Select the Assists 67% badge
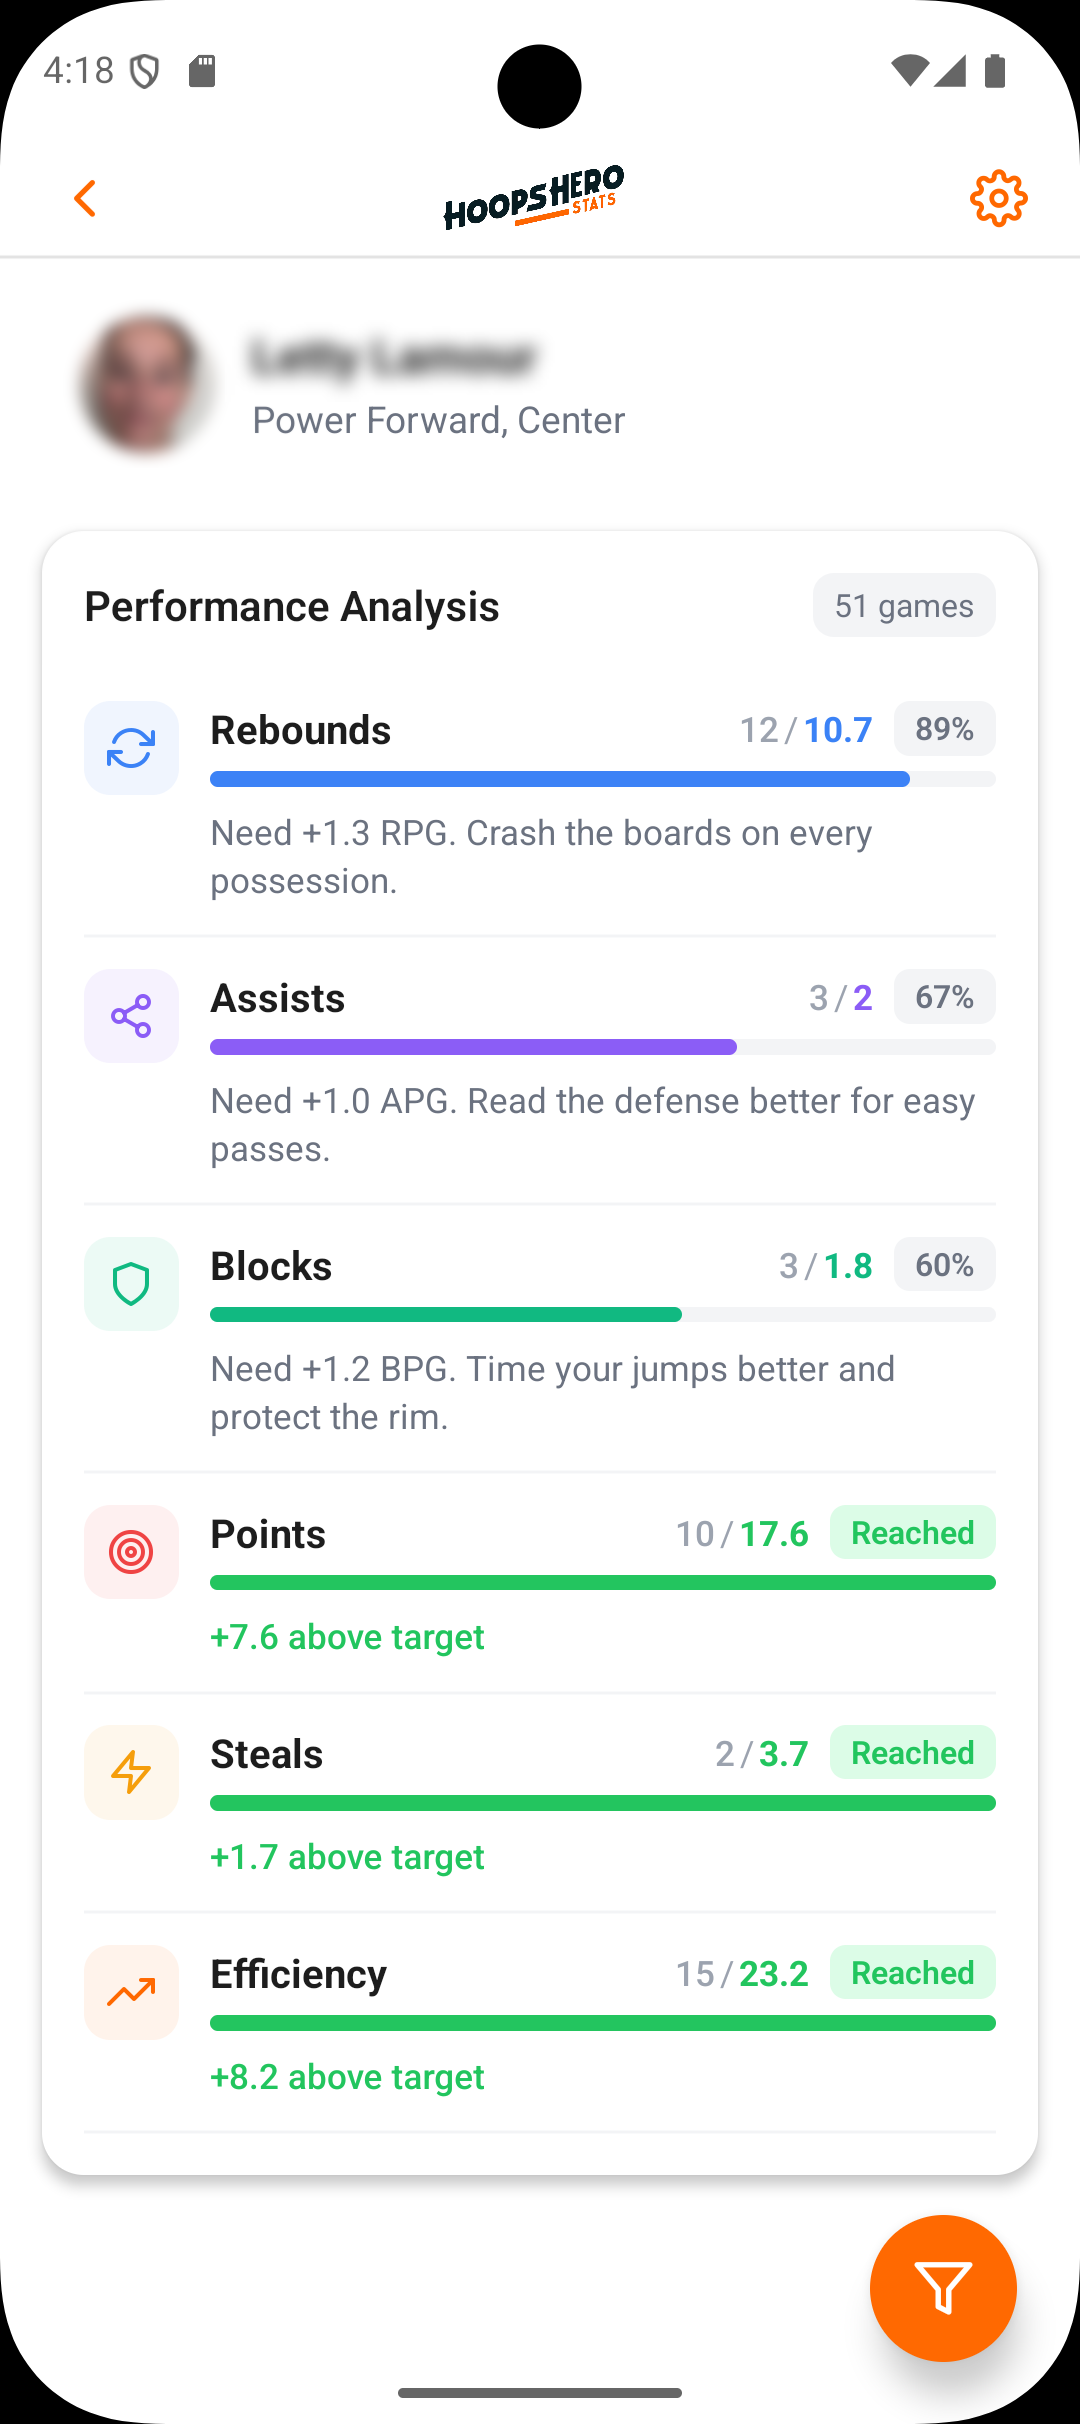Viewport: 1080px width, 2424px height. coord(943,996)
